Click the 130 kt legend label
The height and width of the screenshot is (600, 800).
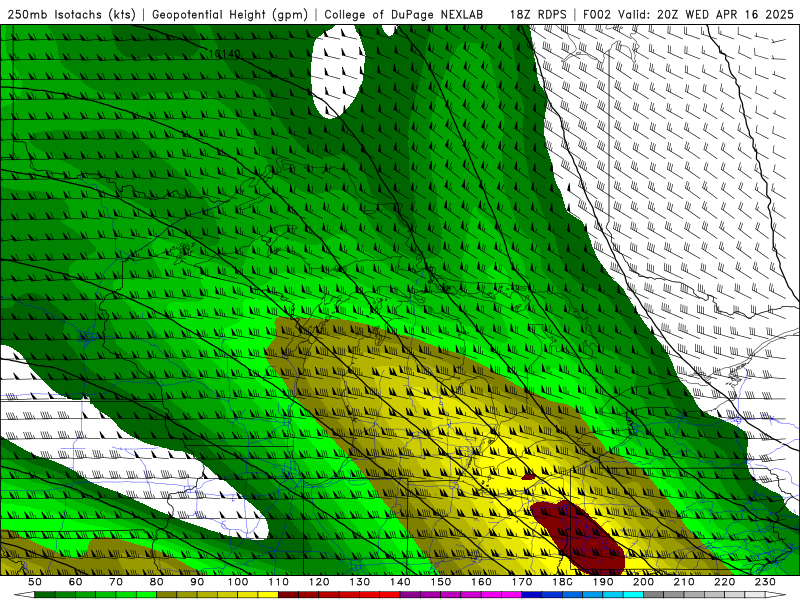[360, 582]
